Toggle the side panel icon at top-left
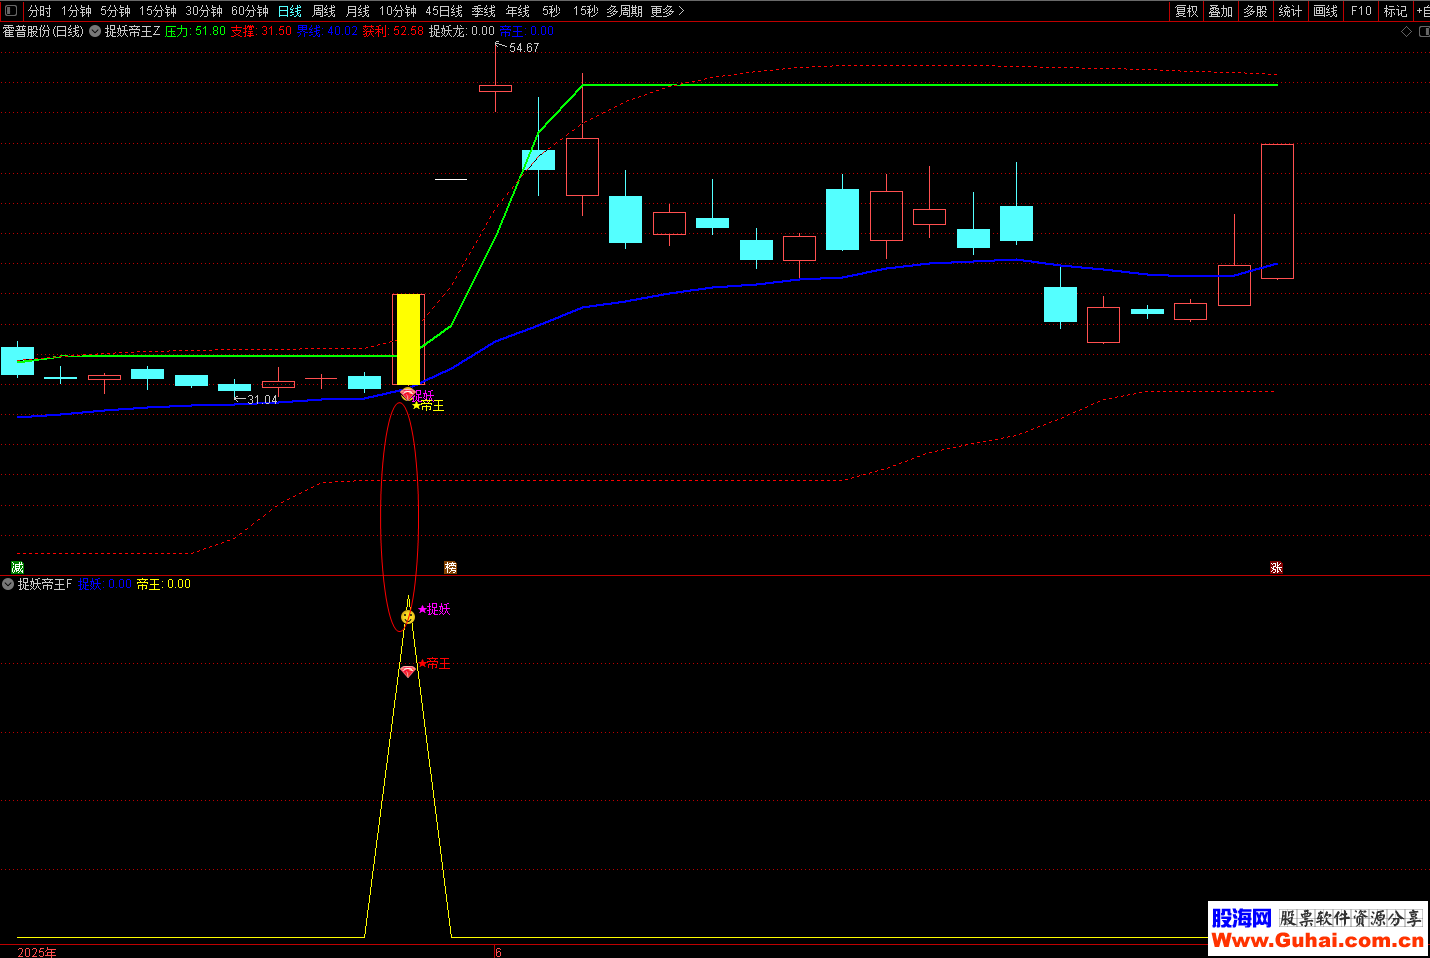This screenshot has height=958, width=1430. tap(11, 11)
